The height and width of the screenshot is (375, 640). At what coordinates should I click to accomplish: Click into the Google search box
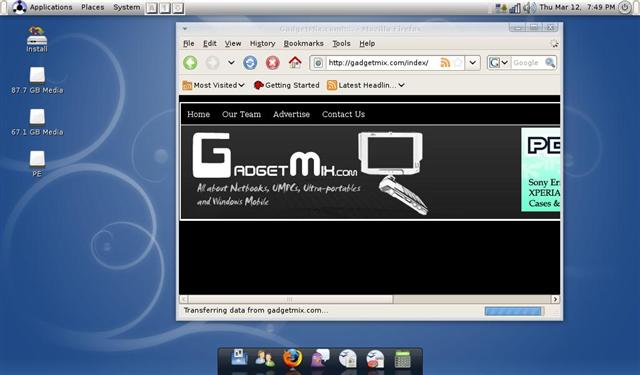tap(527, 63)
